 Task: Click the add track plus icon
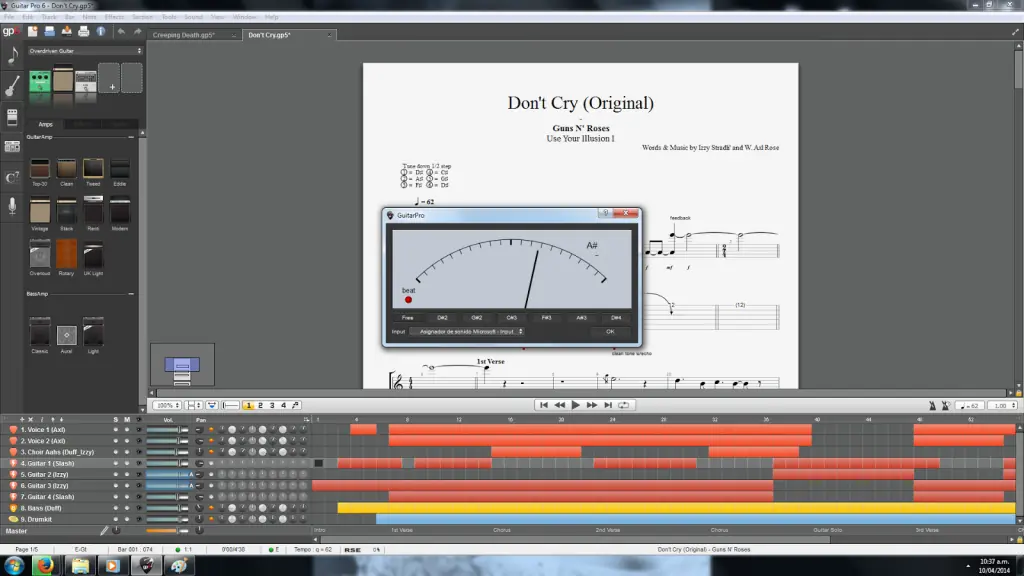[x=22, y=419]
